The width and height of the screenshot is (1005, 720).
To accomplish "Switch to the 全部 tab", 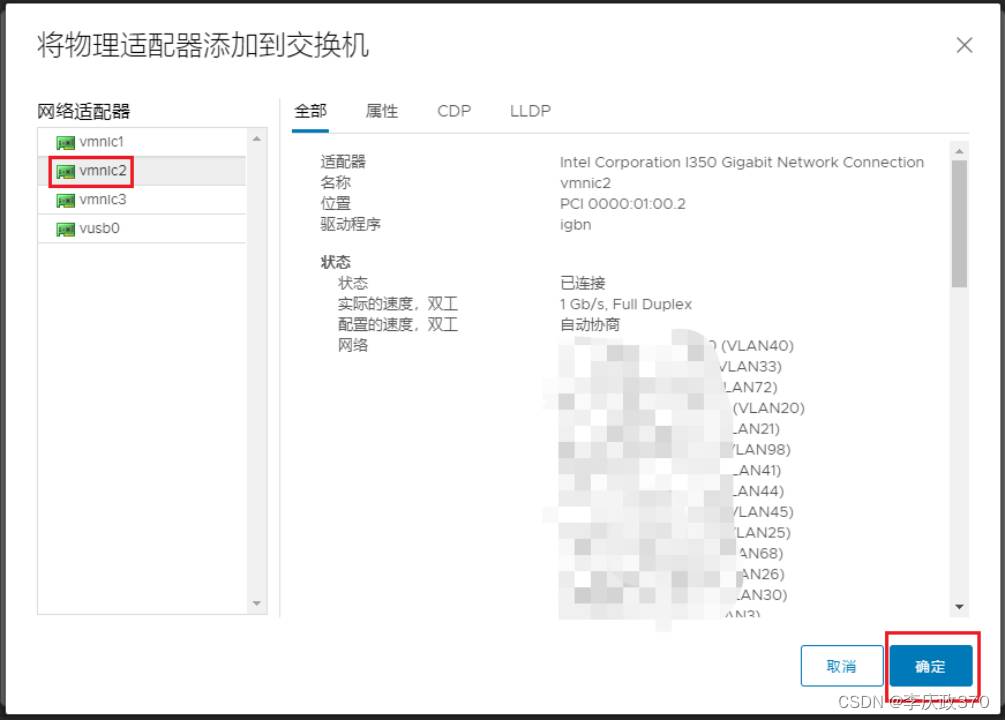I will (310, 111).
